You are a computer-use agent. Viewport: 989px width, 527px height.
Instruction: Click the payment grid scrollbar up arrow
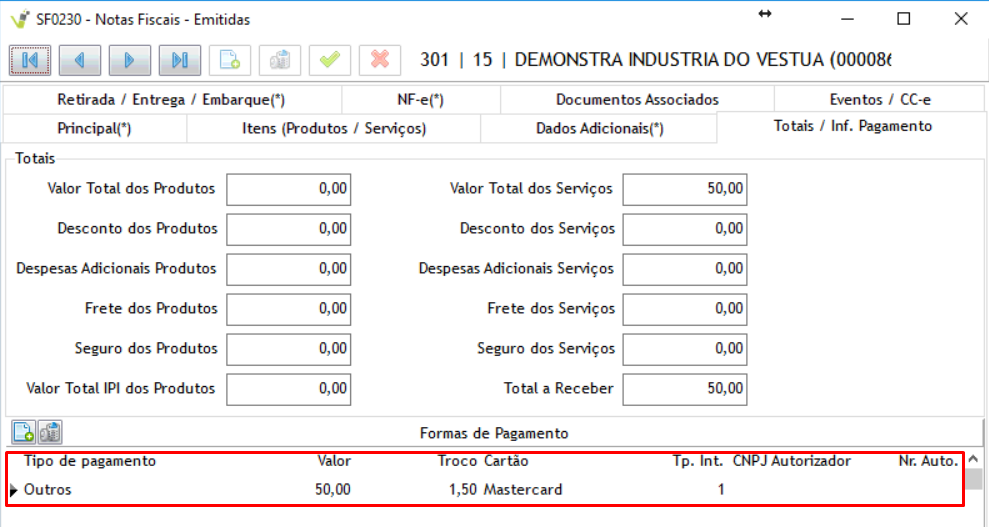coord(974,461)
